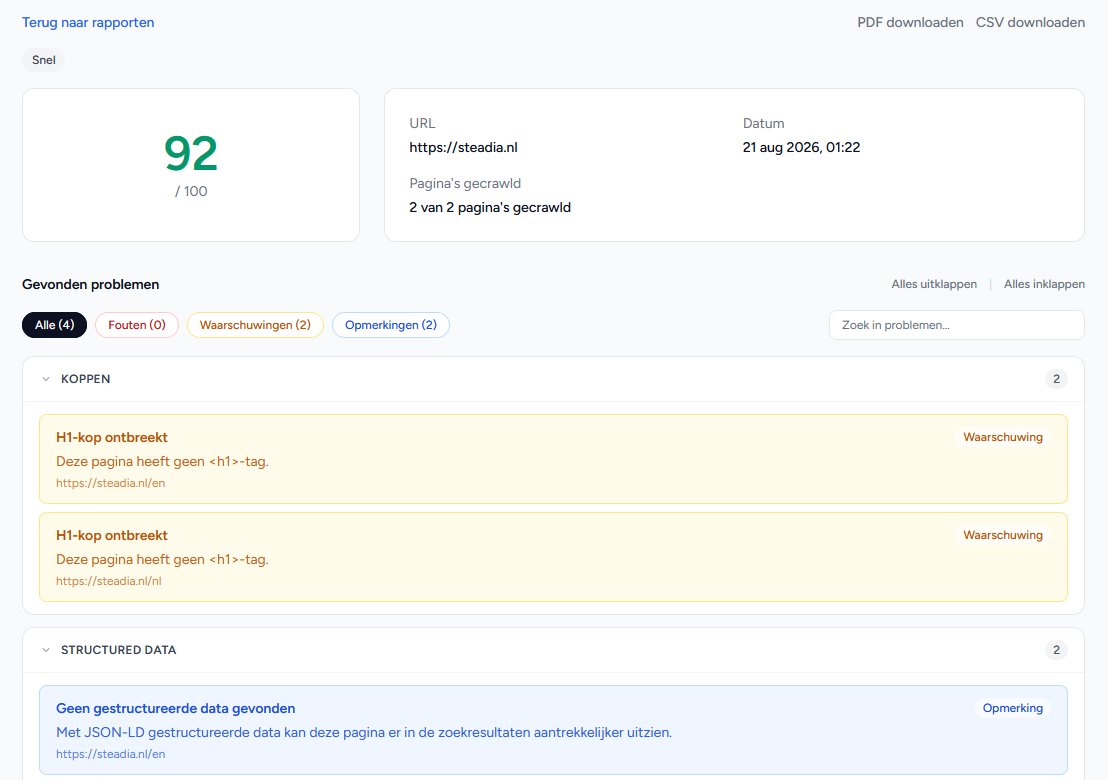Click the STRUCTURED DATA count badge
Image resolution: width=1108 pixels, height=780 pixels.
point(1056,650)
